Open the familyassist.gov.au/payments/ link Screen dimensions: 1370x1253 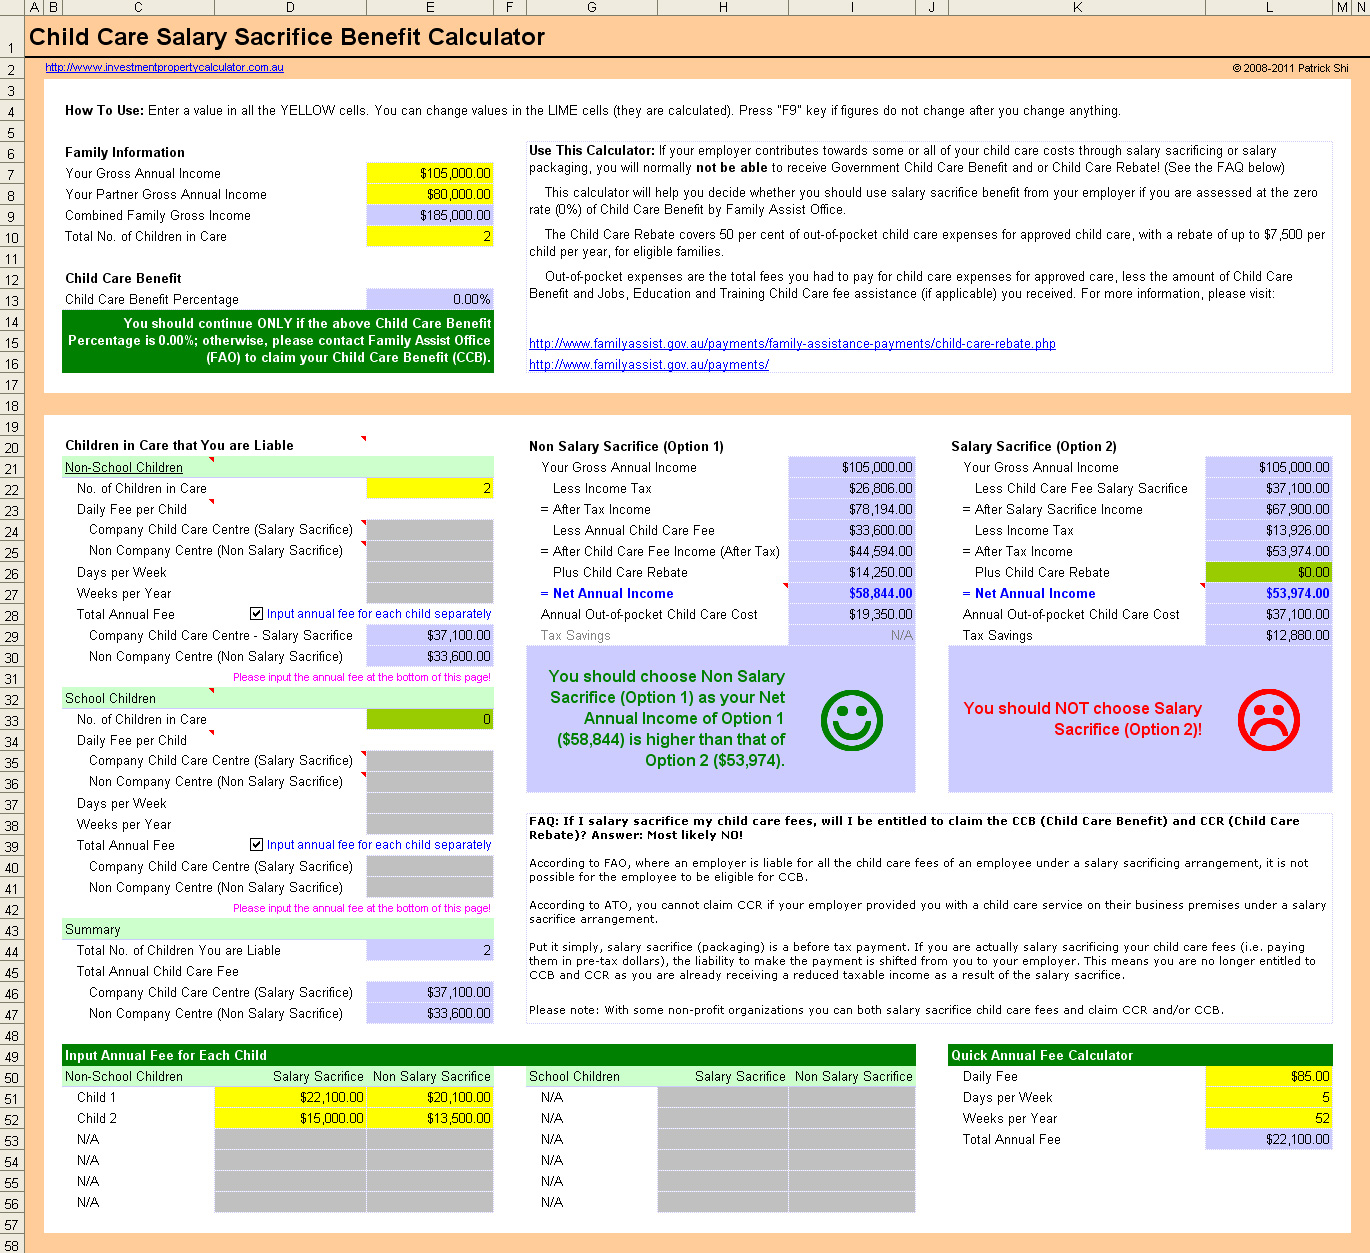pyautogui.click(x=649, y=365)
